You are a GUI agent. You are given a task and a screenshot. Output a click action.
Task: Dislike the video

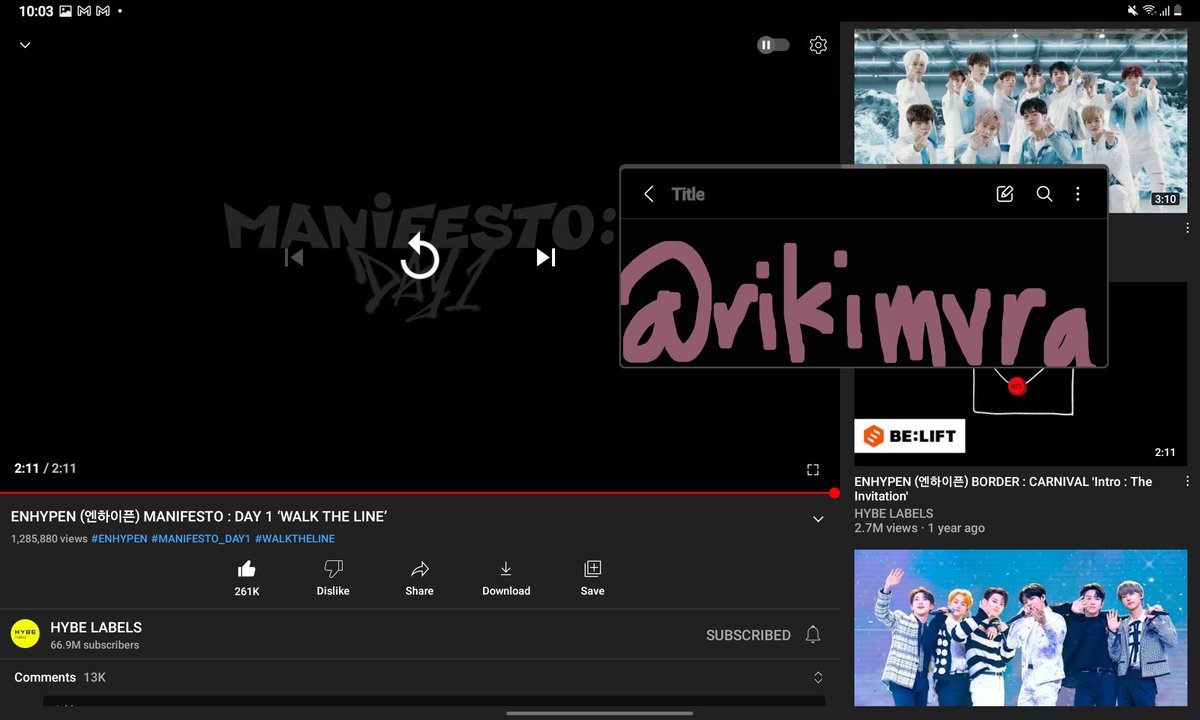tap(333, 578)
